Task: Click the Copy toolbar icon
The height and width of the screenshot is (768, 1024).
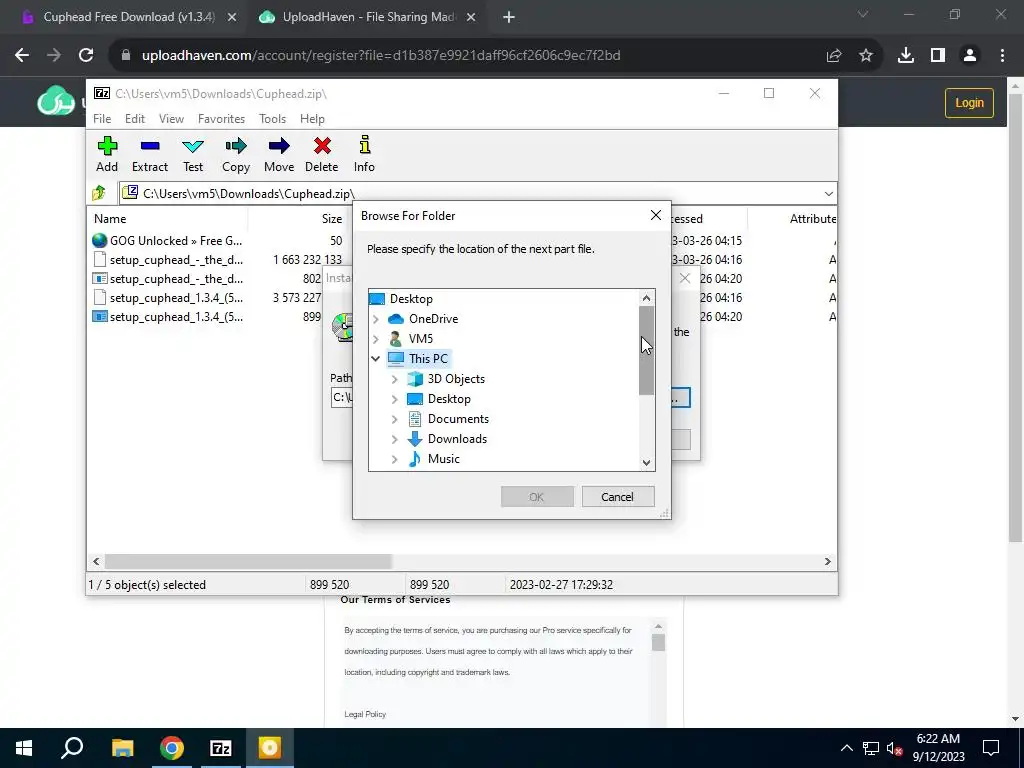Action: (236, 154)
